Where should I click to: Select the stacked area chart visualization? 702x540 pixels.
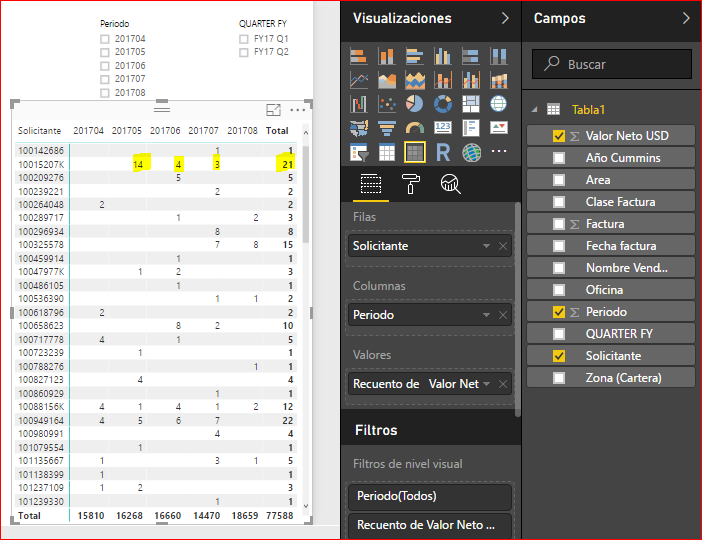(x=415, y=81)
